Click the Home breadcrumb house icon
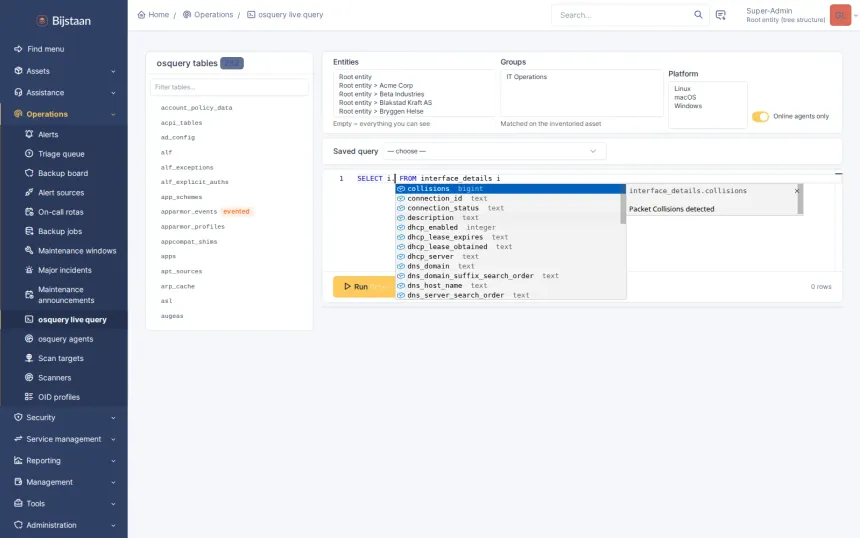 [x=142, y=15]
